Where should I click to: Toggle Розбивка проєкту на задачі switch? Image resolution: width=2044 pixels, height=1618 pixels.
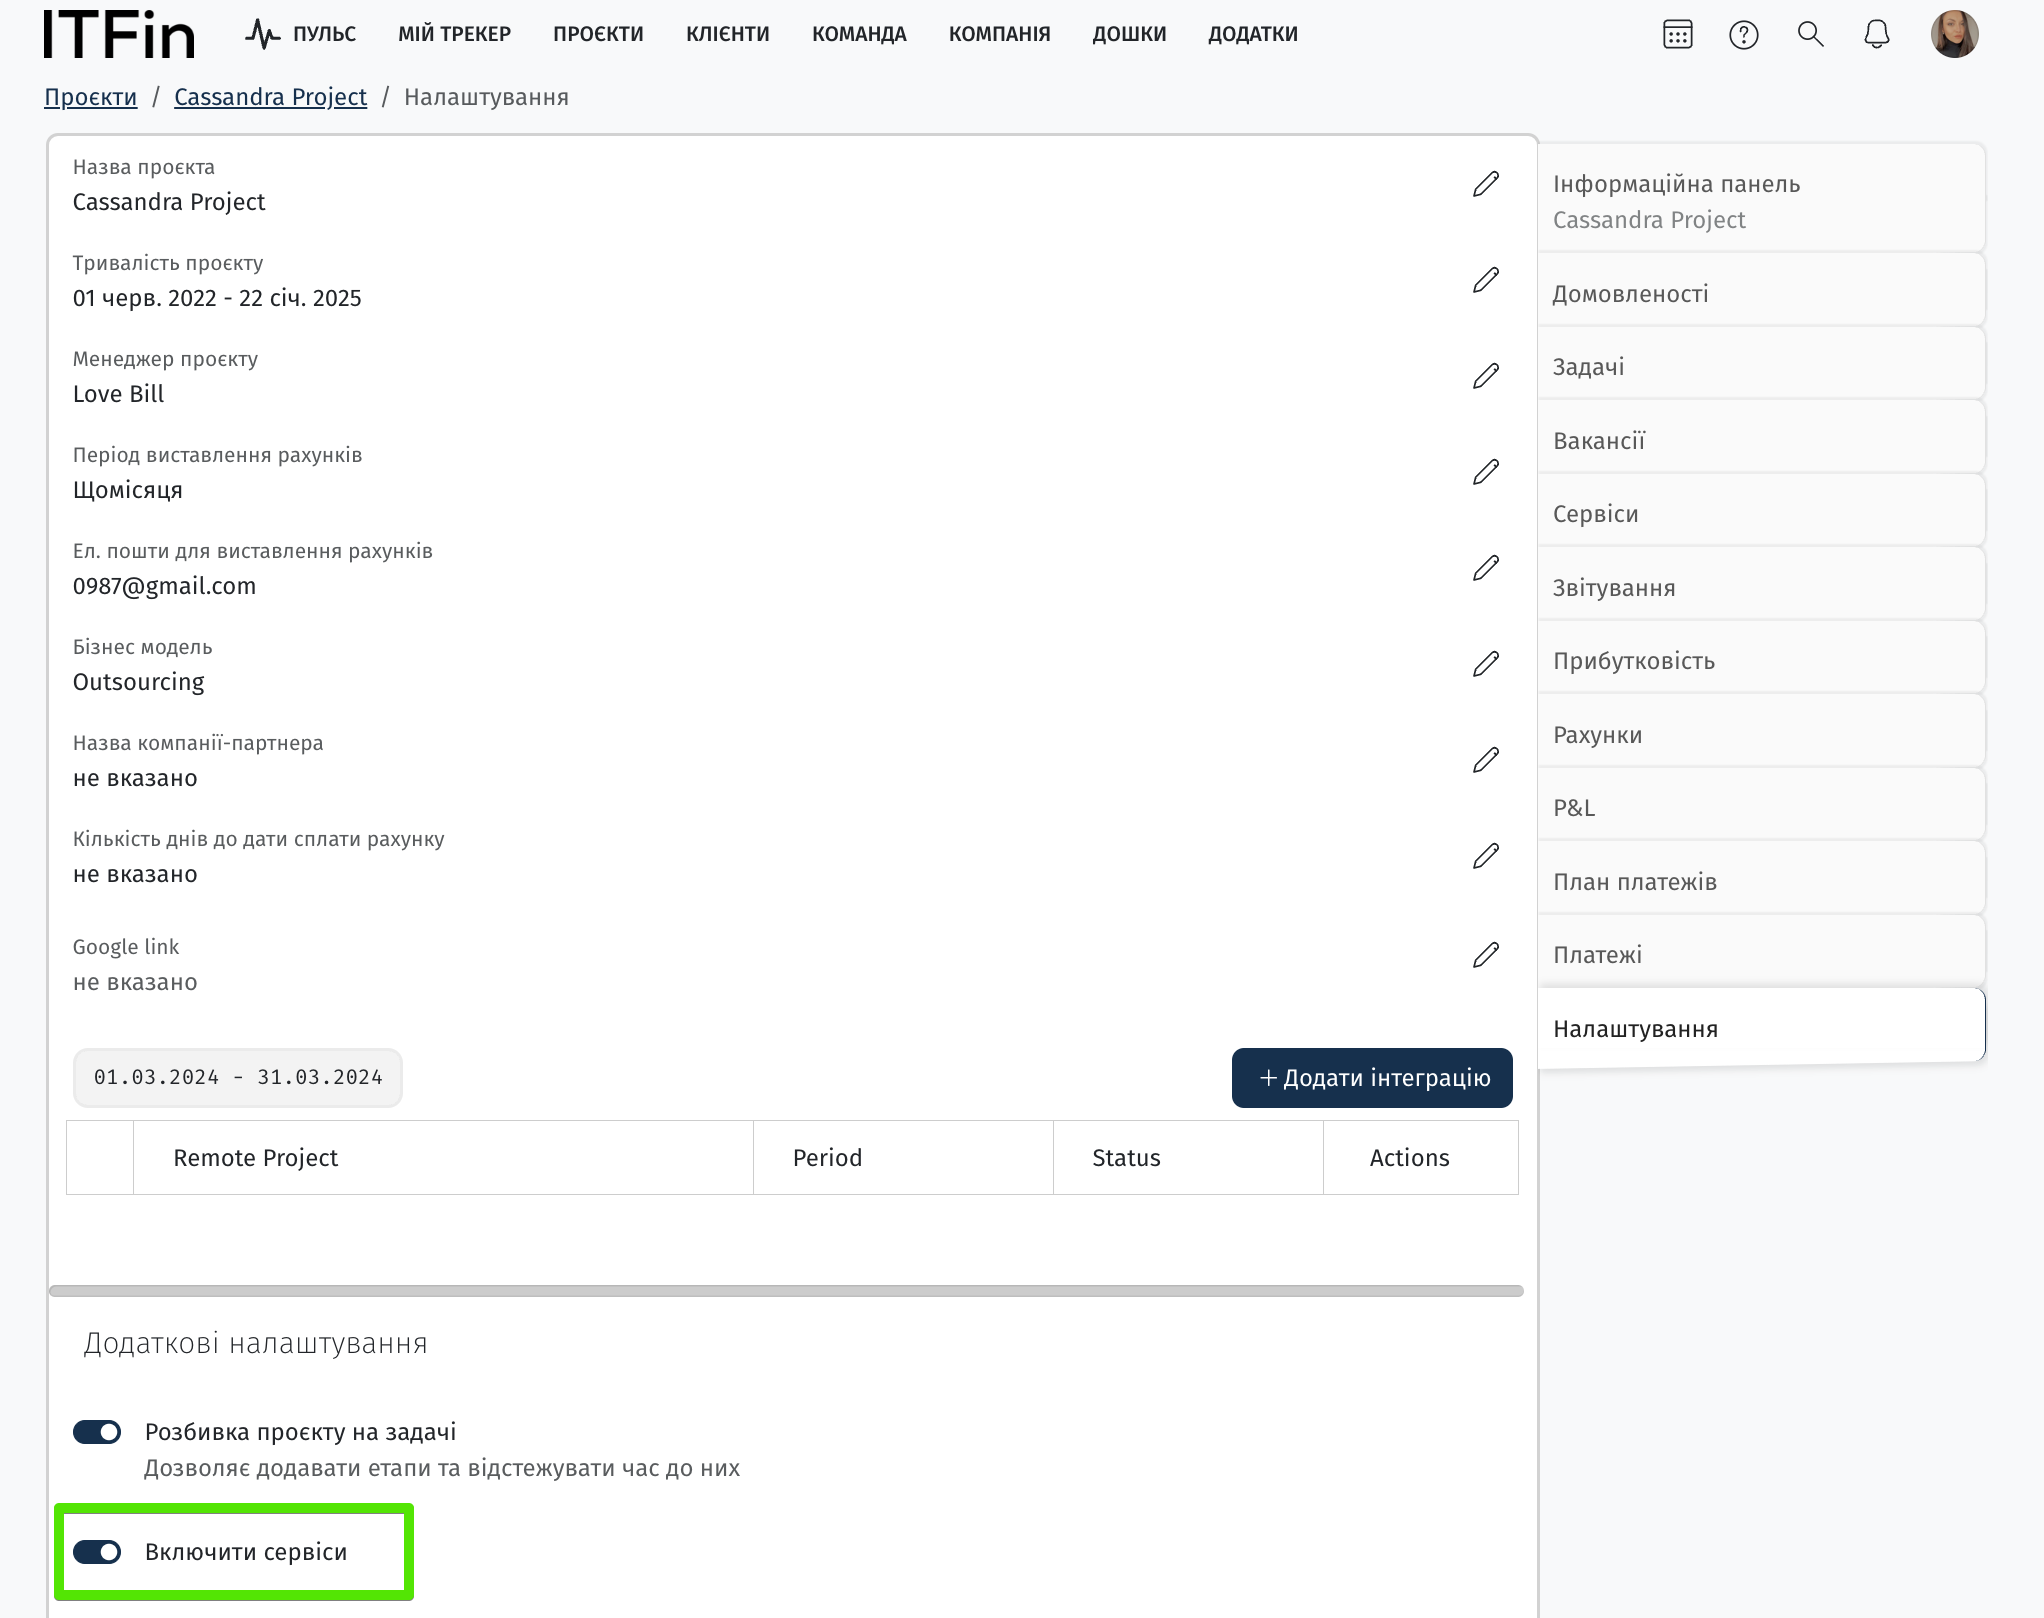[x=97, y=1432]
